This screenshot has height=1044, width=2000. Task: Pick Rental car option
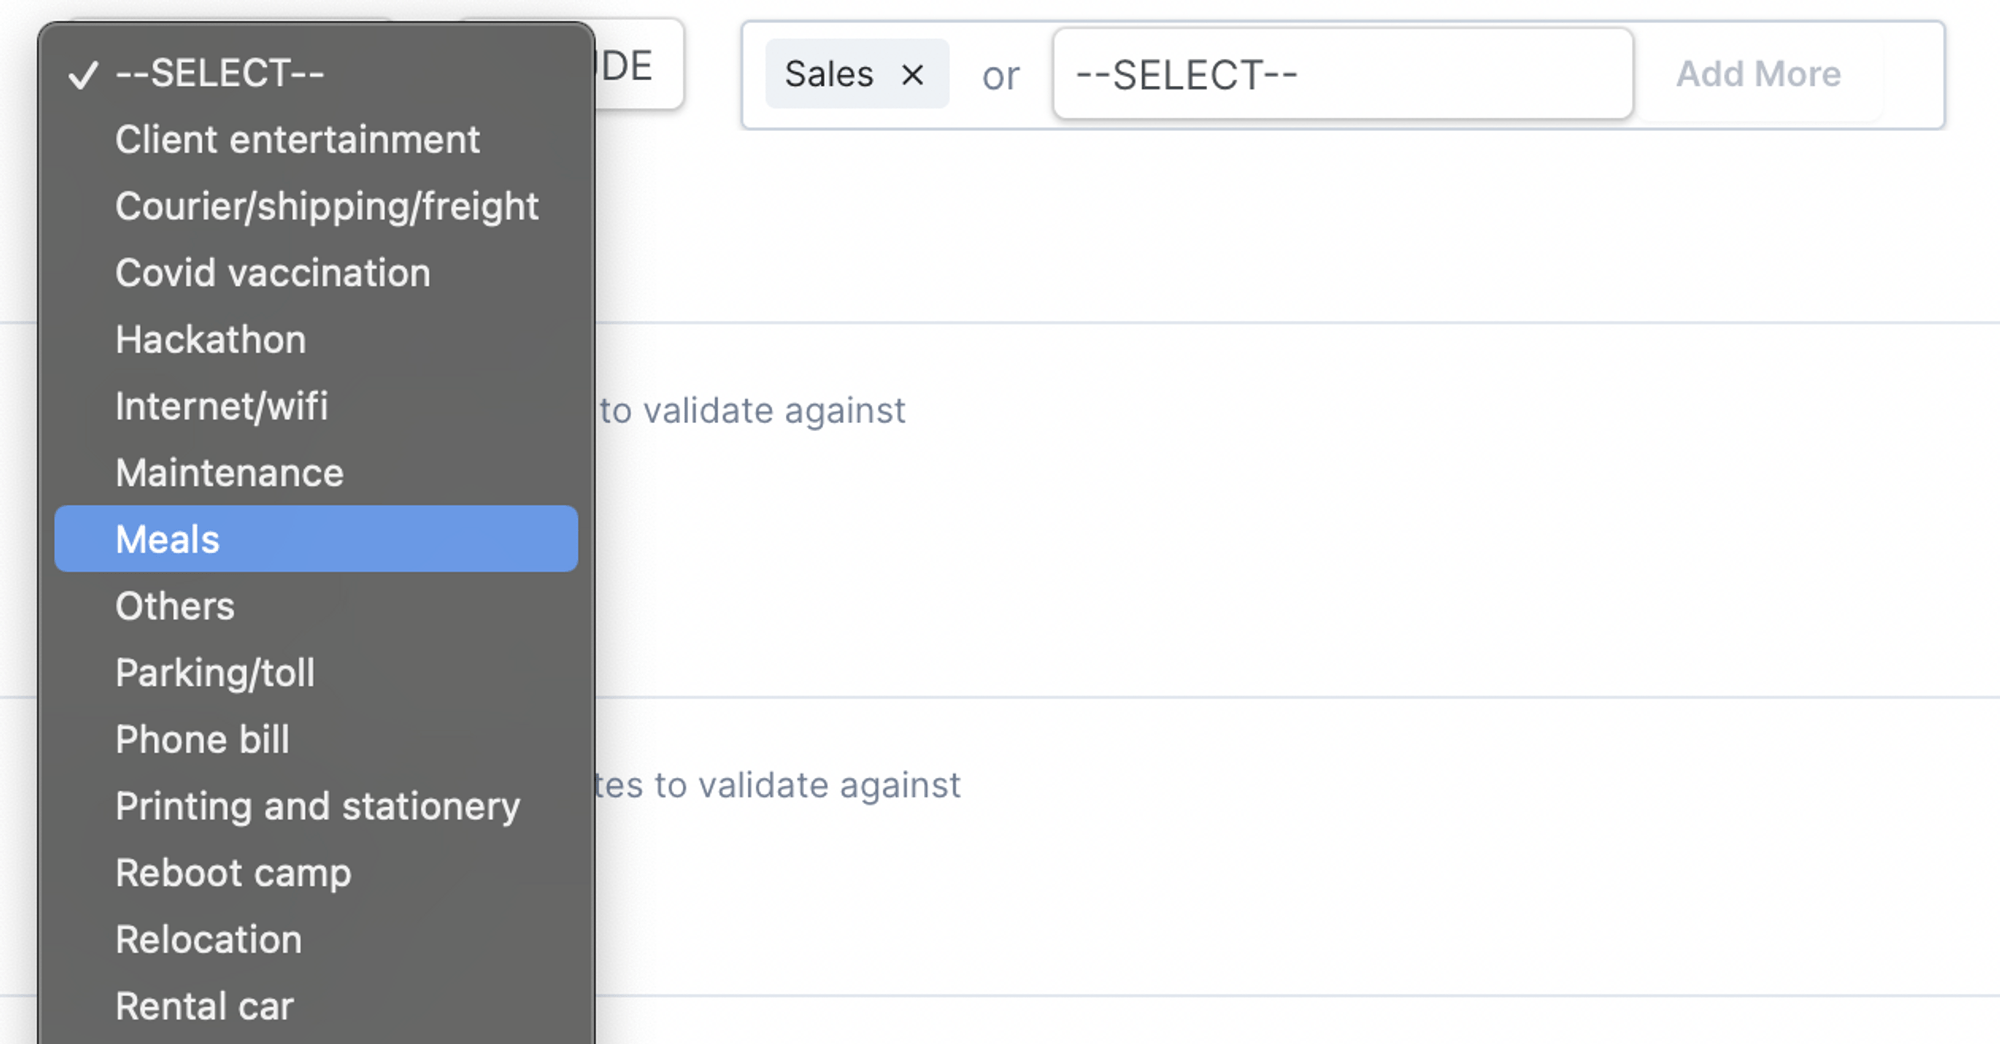point(316,1006)
